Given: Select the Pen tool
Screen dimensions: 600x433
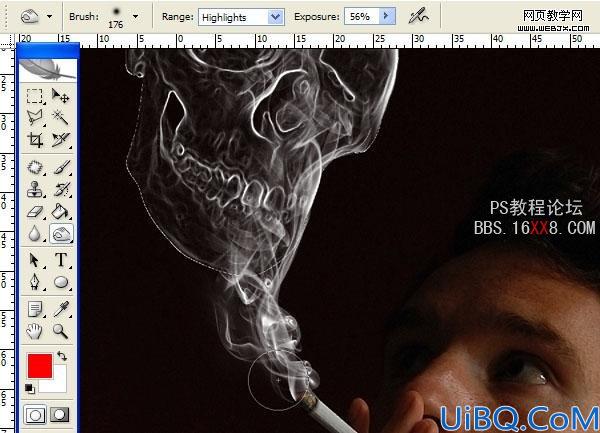Looking at the screenshot, I should tap(35, 283).
